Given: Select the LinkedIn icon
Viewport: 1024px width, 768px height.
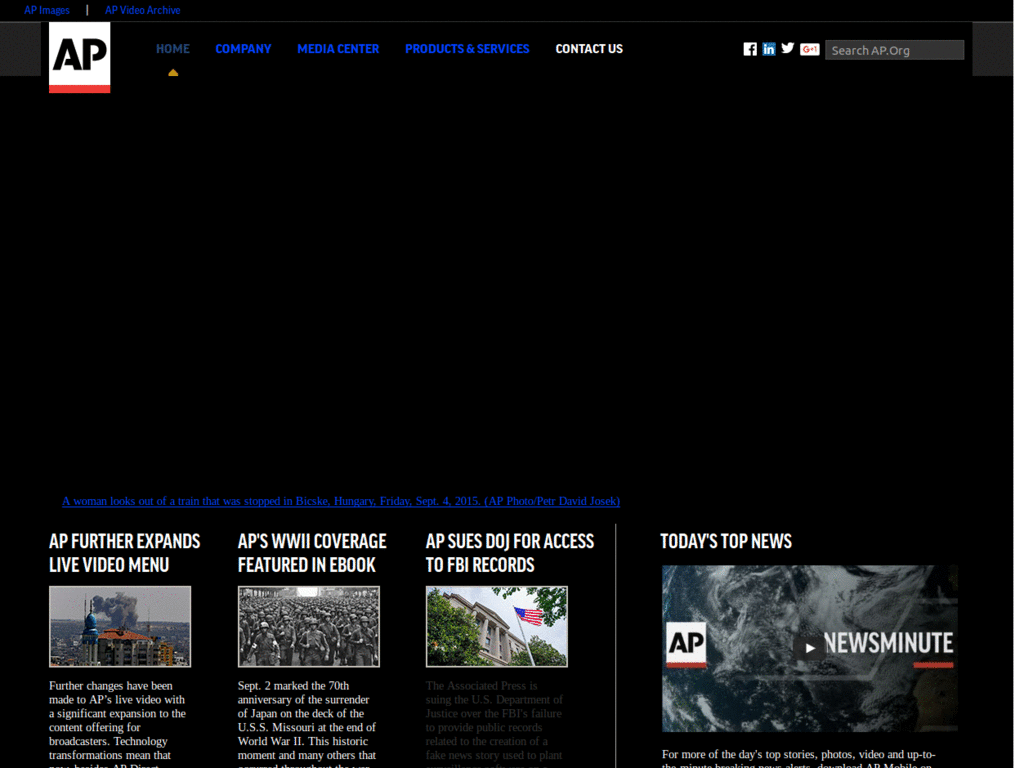Looking at the screenshot, I should pyautogui.click(x=769, y=48).
